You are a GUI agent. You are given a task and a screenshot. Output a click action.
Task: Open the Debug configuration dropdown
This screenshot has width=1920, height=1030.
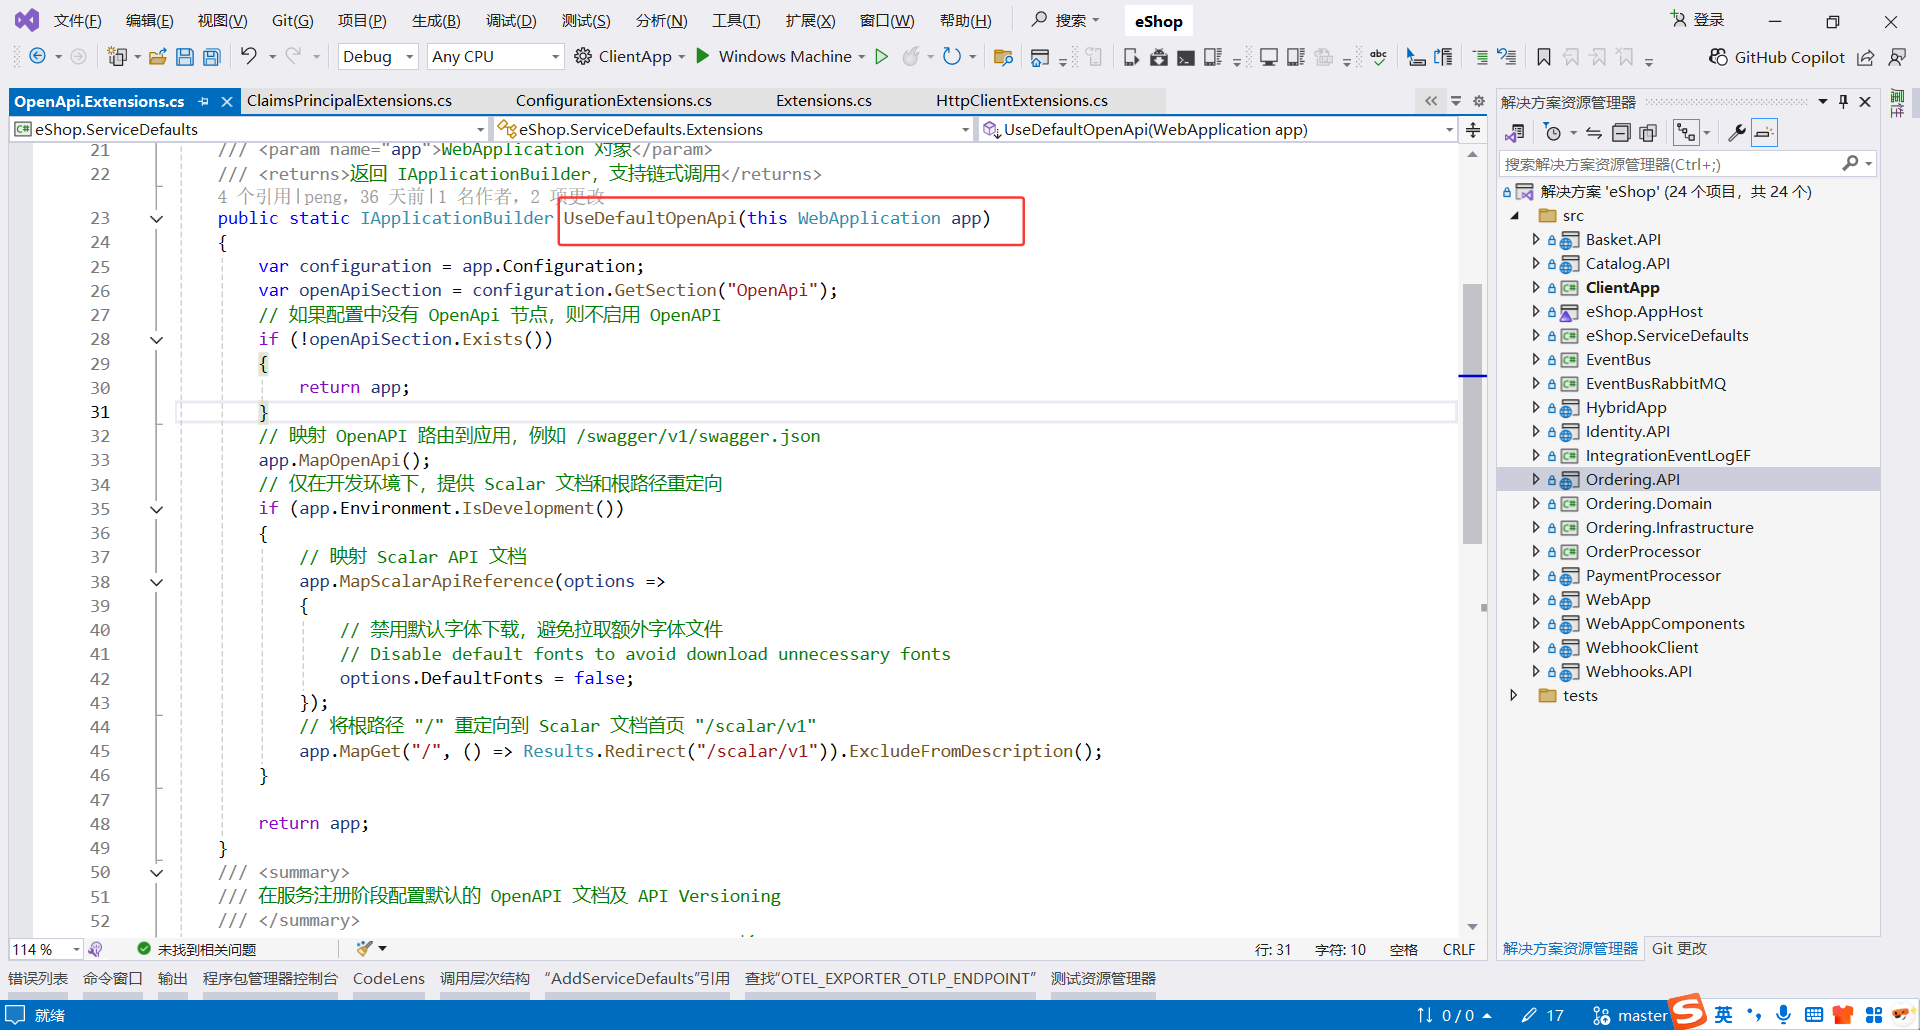(378, 57)
